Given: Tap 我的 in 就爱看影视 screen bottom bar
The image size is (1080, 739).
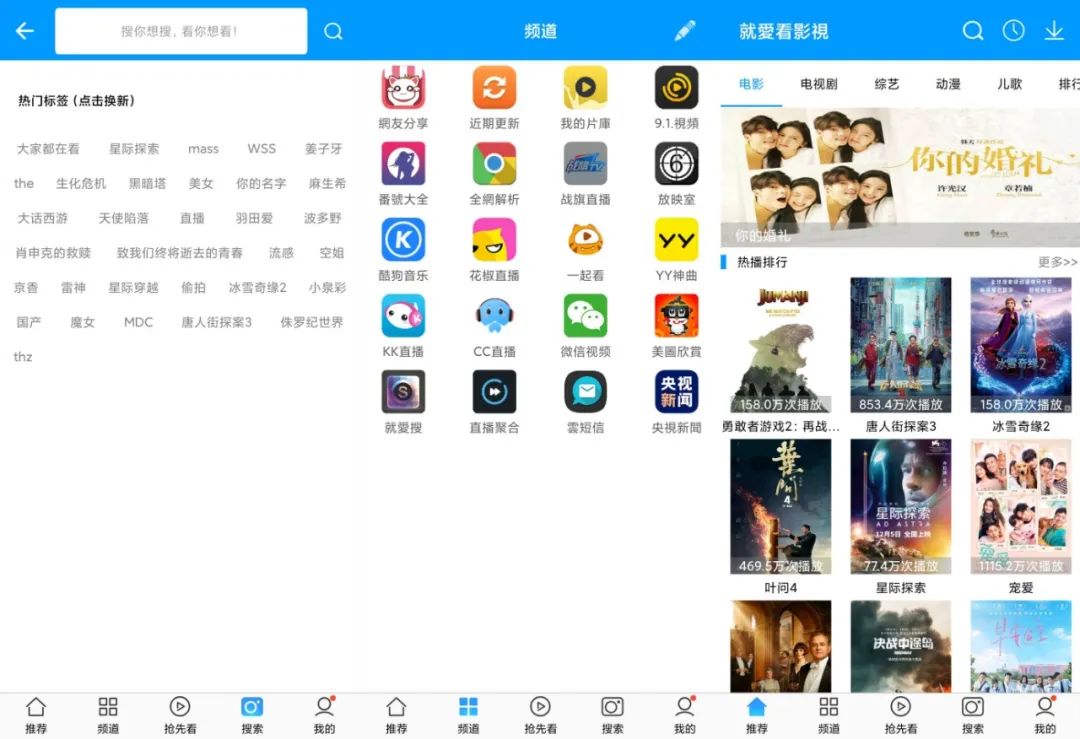Looking at the screenshot, I should point(1044,716).
